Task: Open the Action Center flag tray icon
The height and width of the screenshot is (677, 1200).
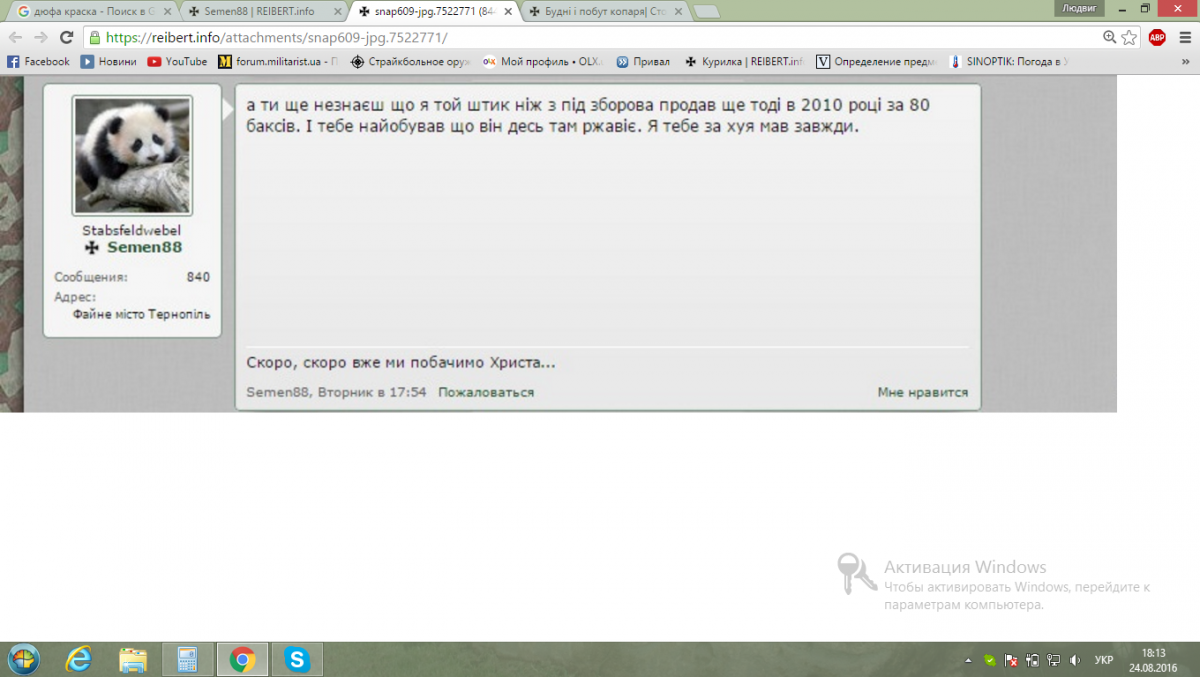Action: (x=1011, y=660)
